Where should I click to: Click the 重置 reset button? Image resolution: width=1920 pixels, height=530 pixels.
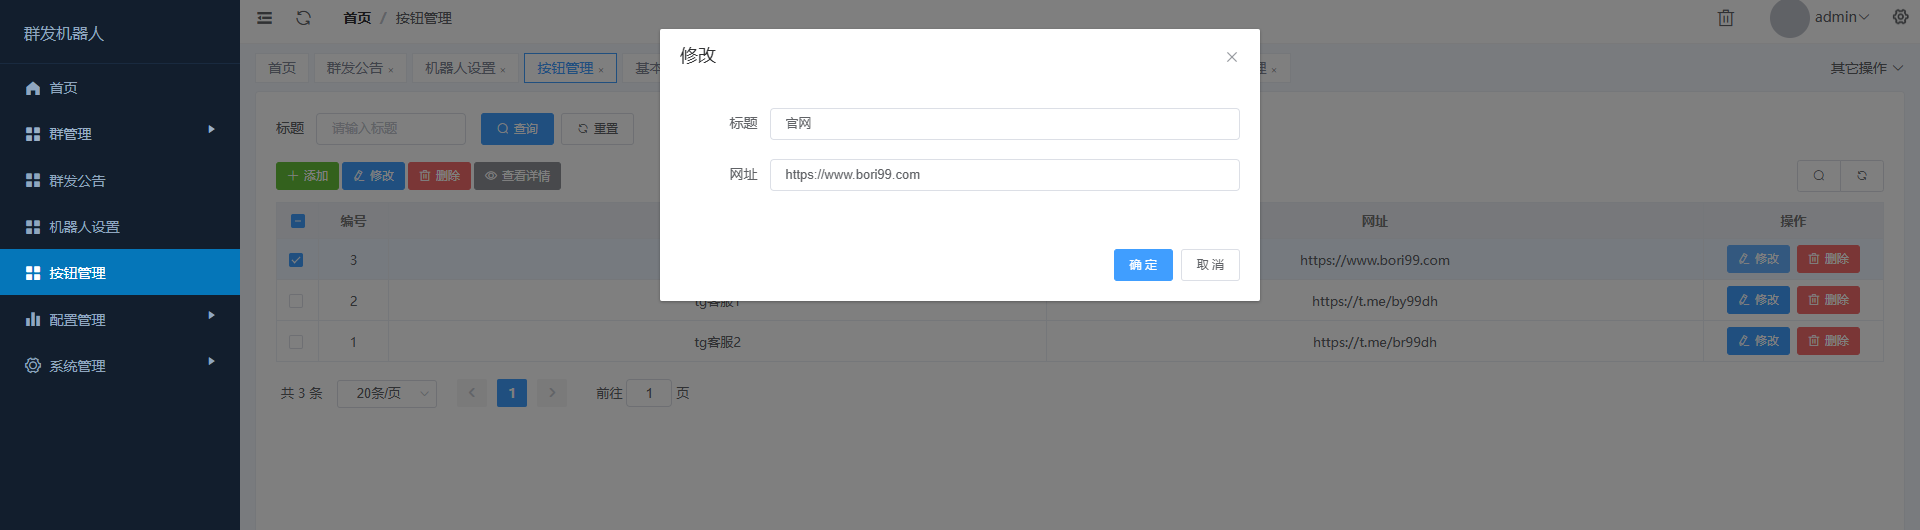point(598,129)
